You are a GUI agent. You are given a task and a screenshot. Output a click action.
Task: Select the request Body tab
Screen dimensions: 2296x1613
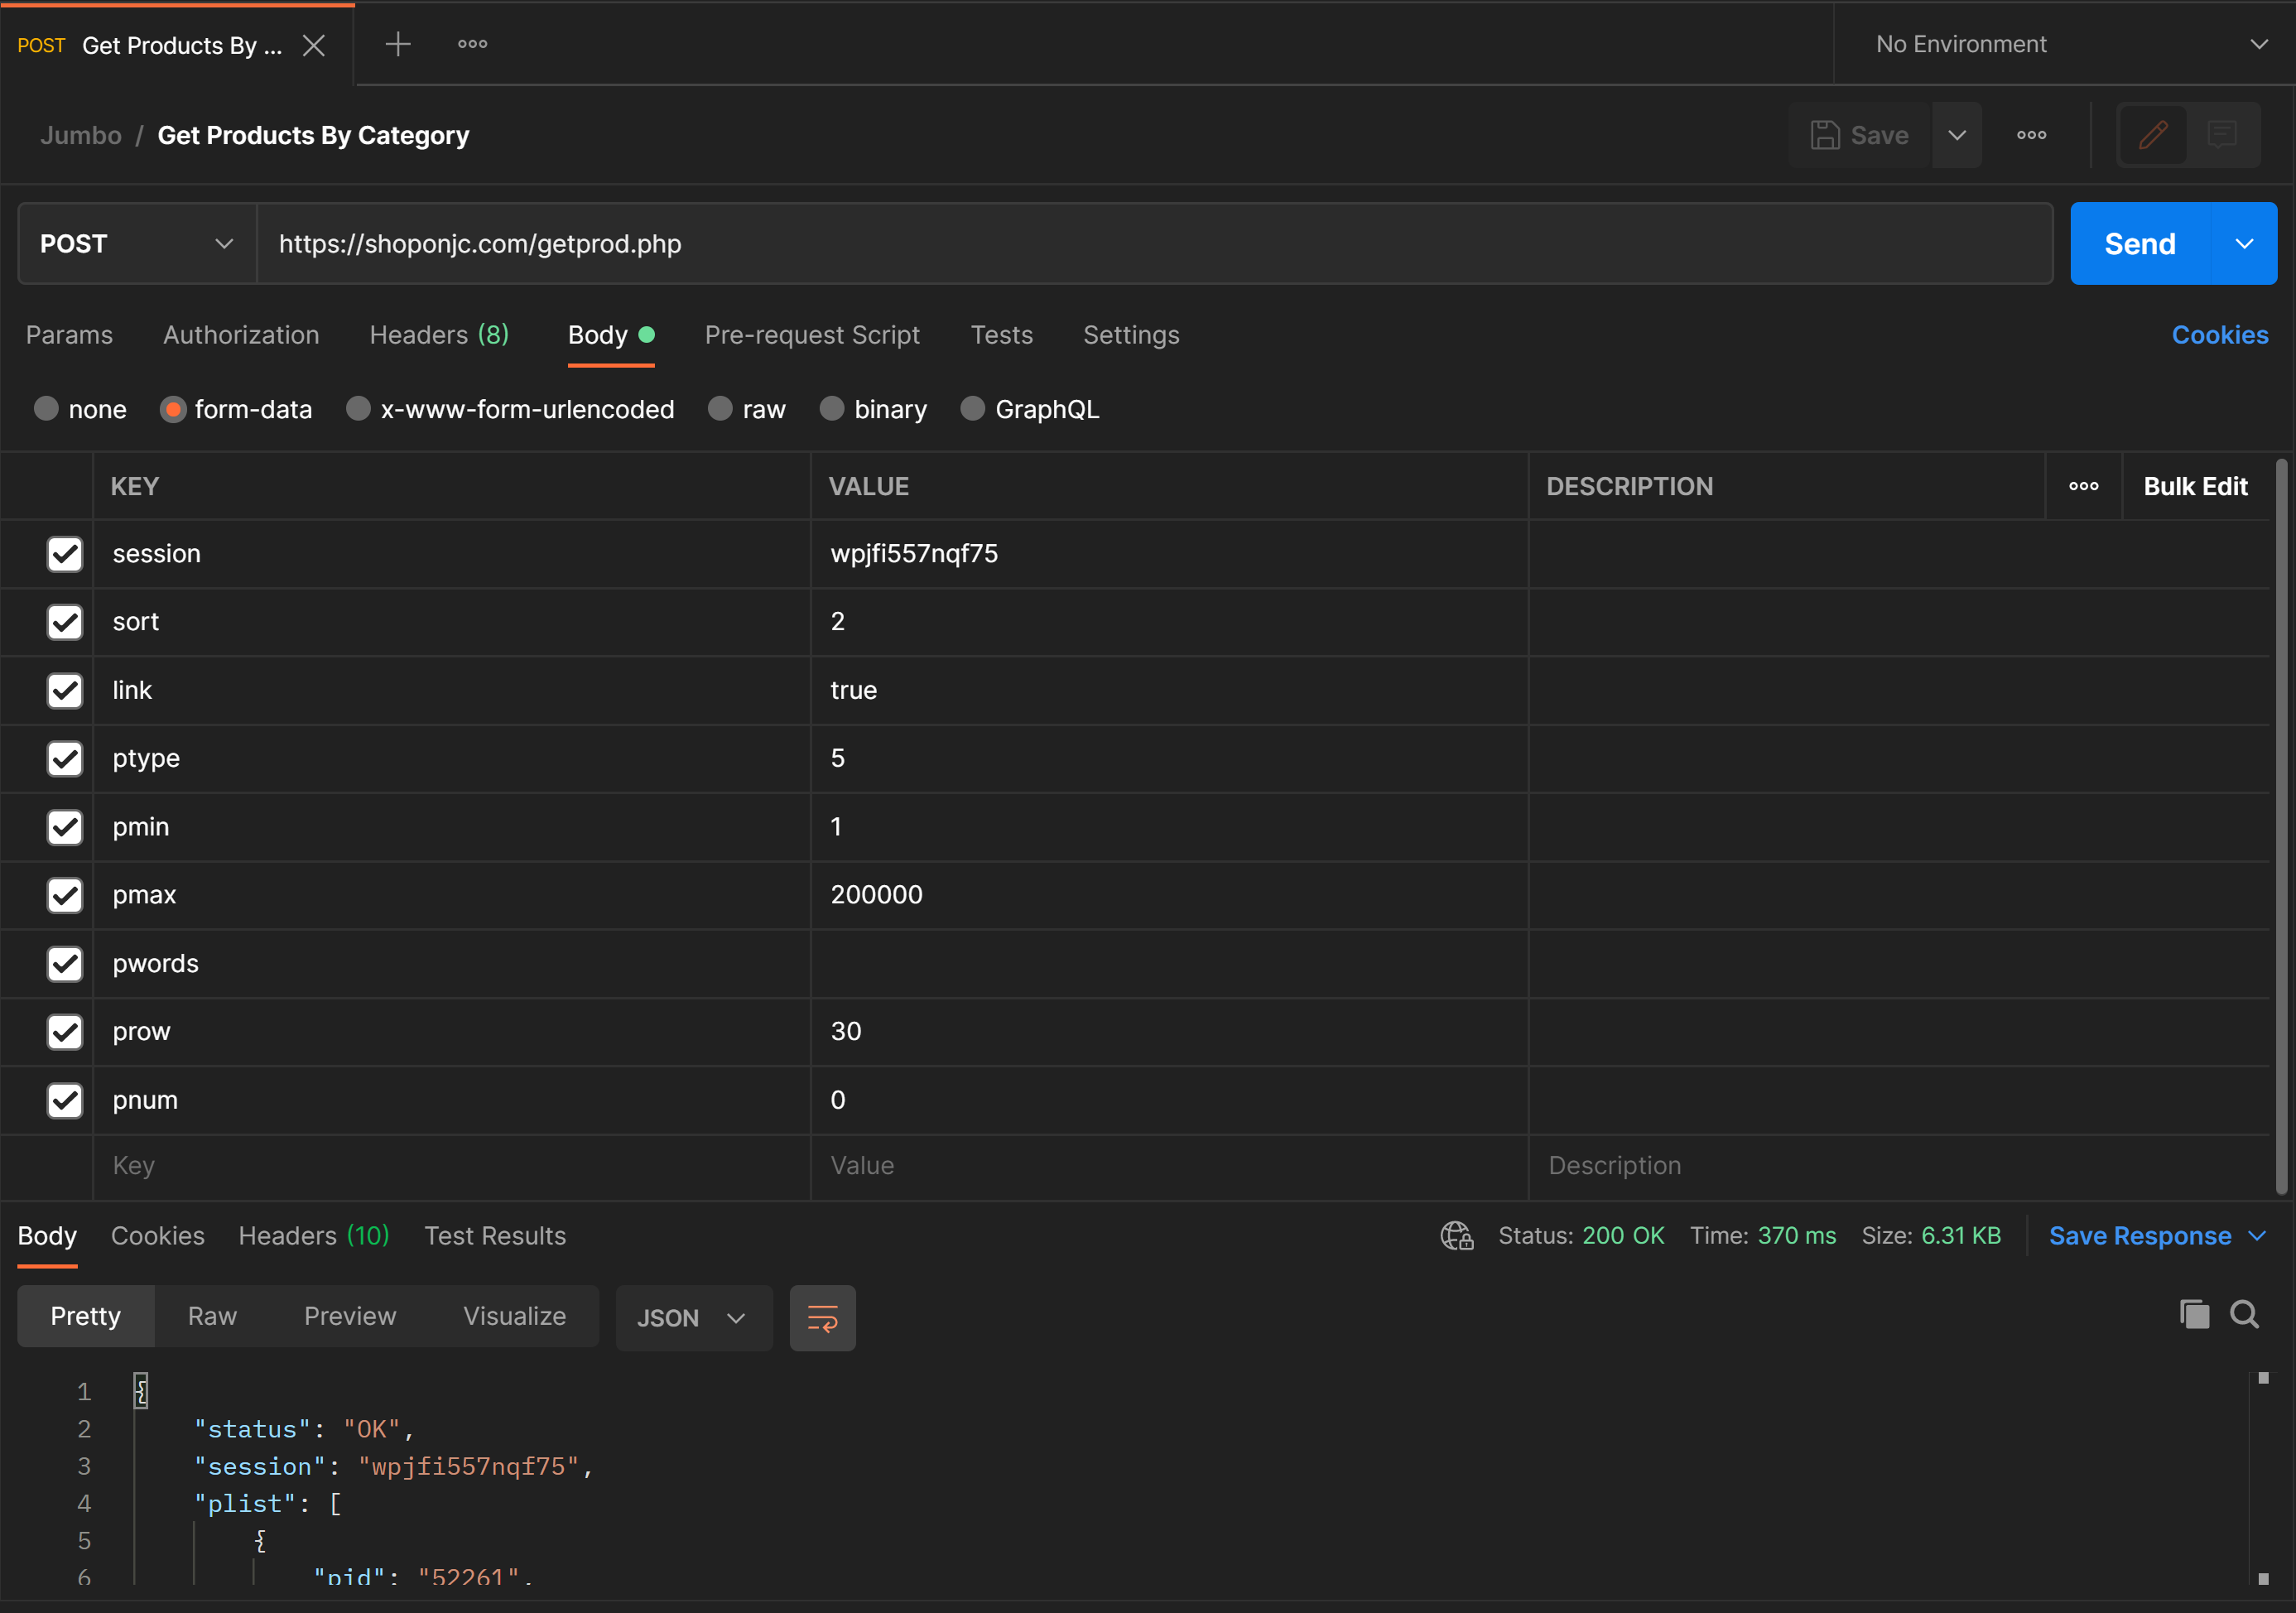[x=611, y=335]
